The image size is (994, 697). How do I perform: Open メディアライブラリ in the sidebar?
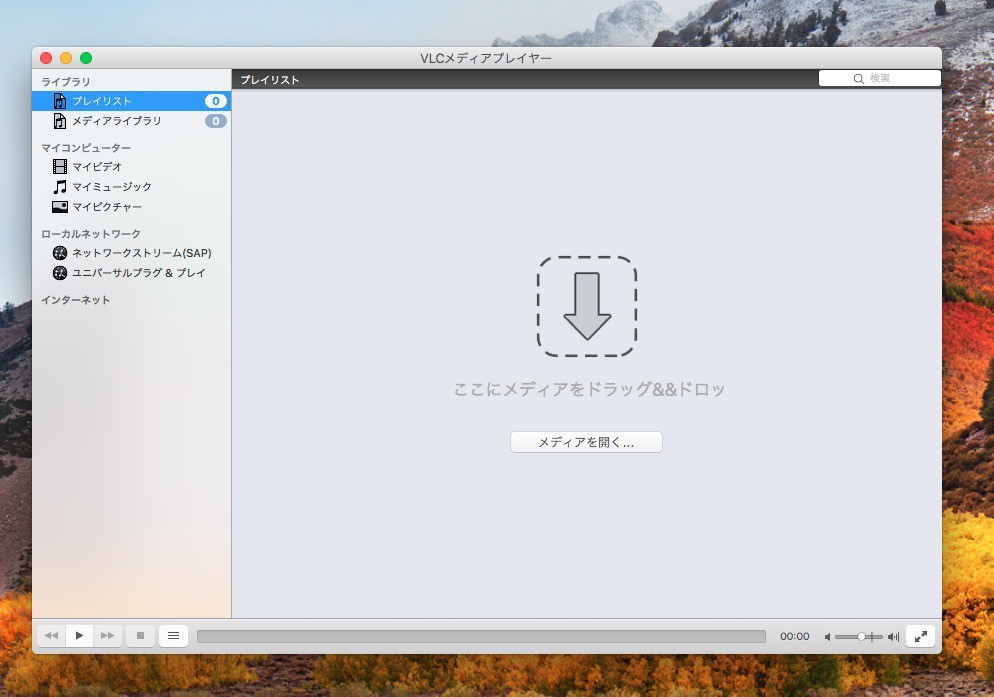coord(116,121)
